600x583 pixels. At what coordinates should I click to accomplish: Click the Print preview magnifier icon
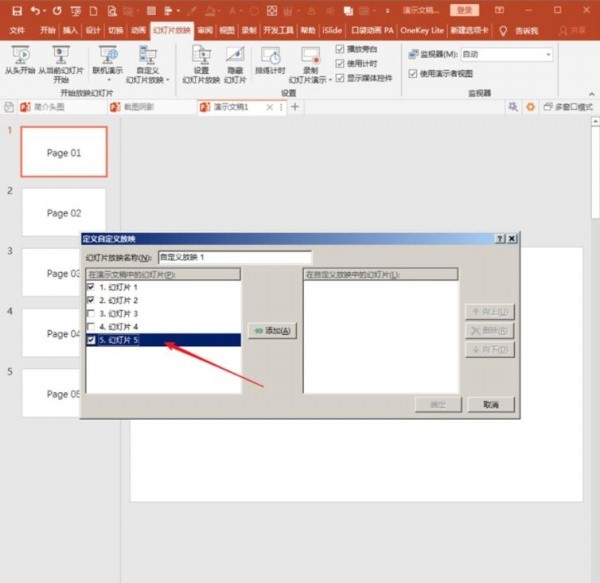[112, 11]
